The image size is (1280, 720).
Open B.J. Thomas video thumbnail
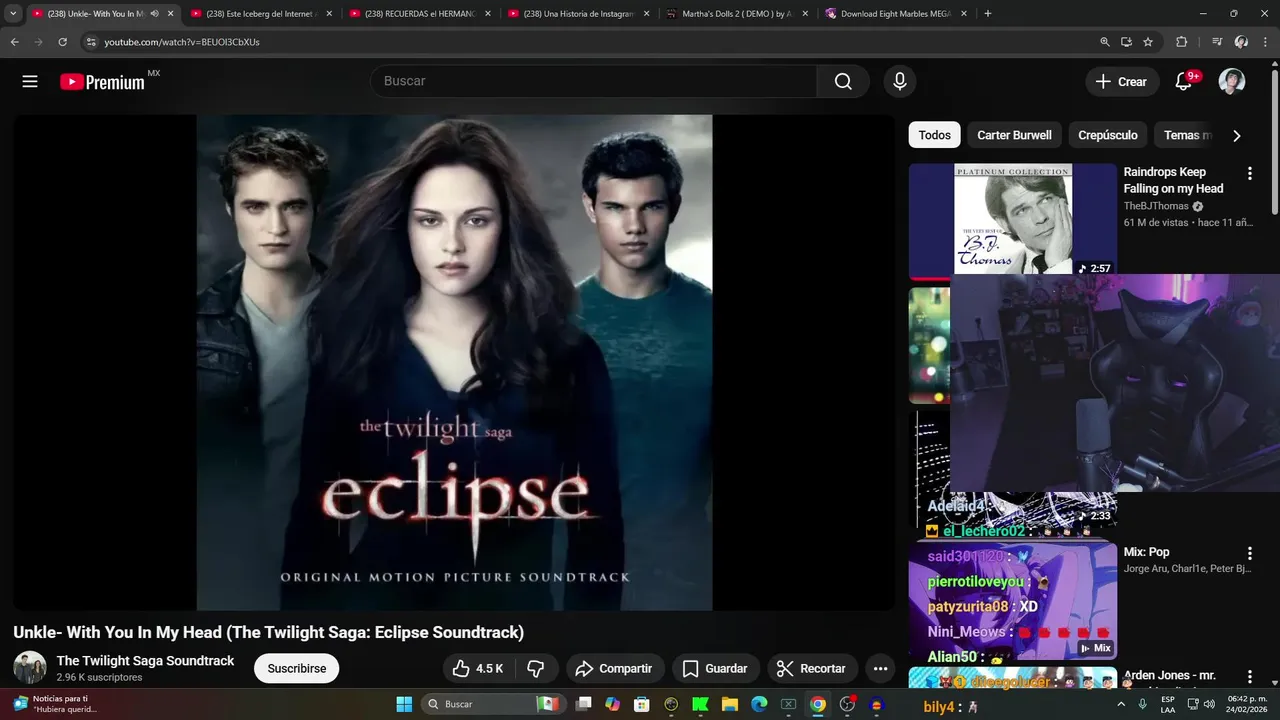(x=1013, y=221)
